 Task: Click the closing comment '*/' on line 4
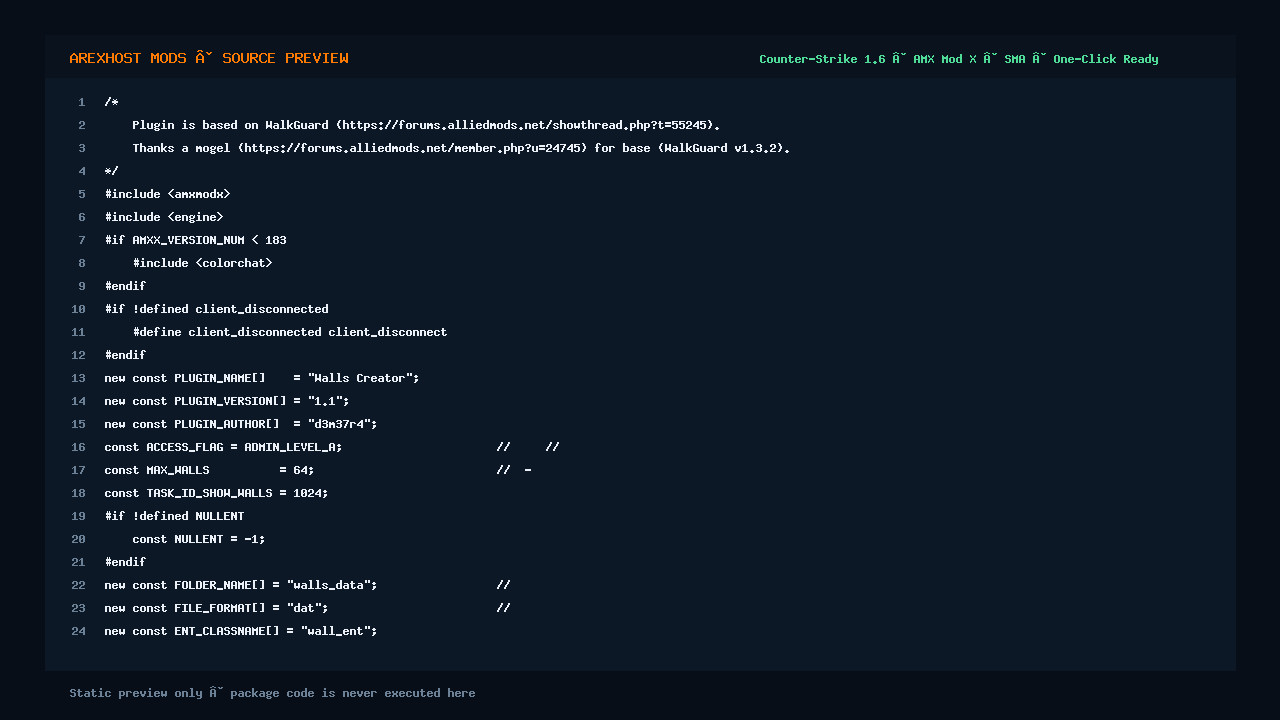(x=111, y=171)
